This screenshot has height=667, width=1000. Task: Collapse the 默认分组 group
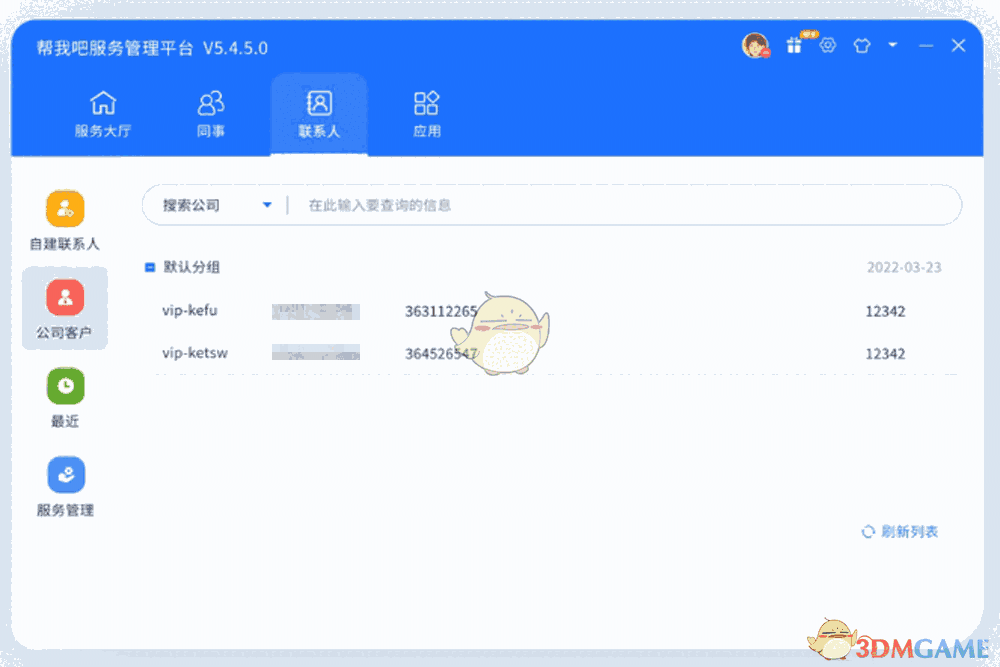[148, 267]
